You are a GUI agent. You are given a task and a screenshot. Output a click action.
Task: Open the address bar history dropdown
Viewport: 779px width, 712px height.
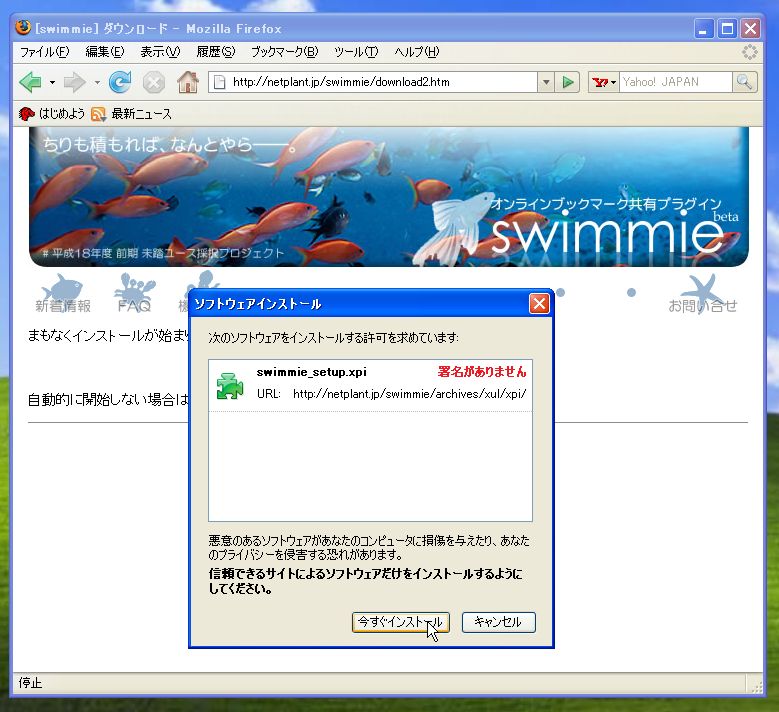[546, 82]
